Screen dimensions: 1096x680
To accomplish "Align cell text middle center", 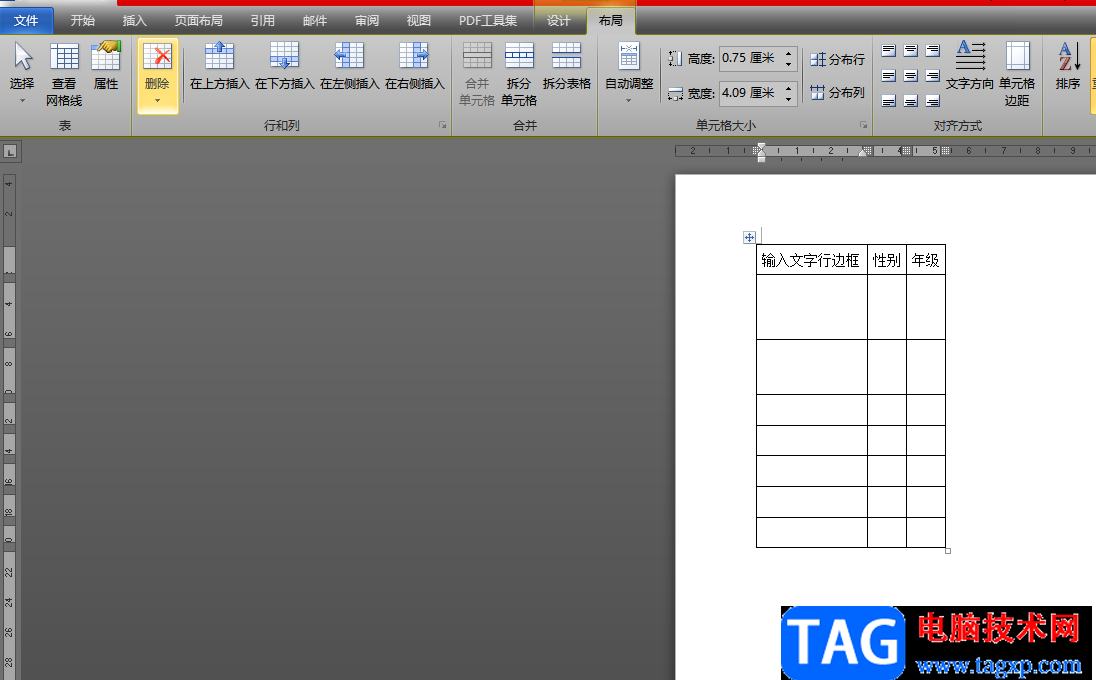I will pyautogui.click(x=911, y=75).
